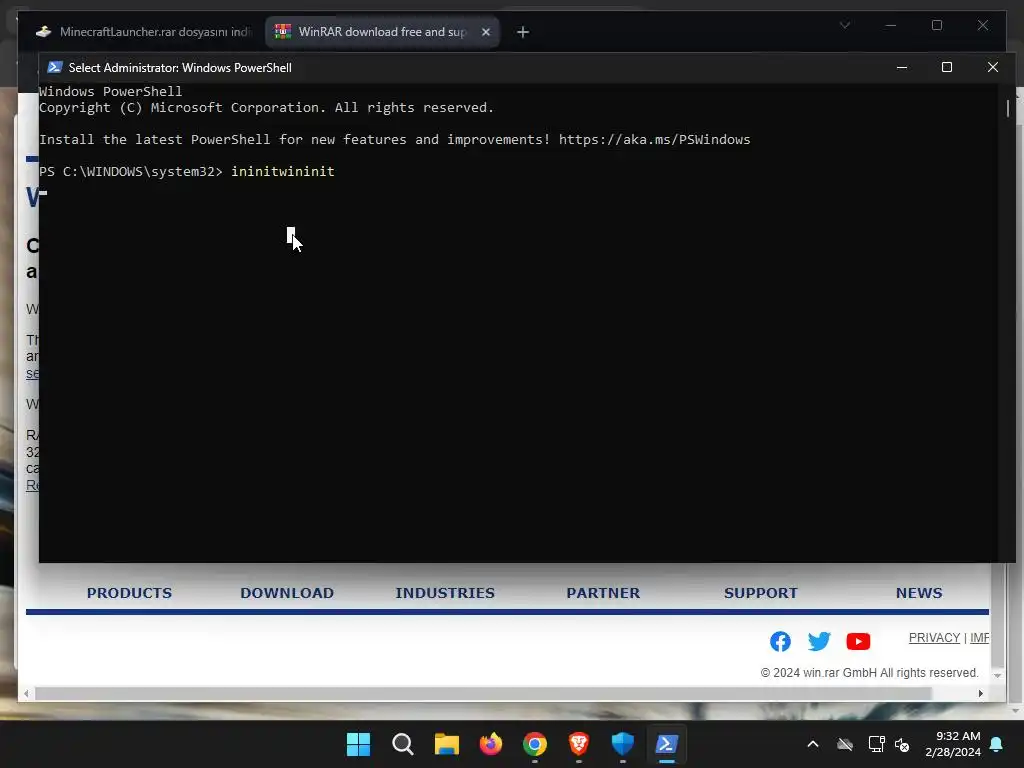Open DOWNLOAD menu on WinRAR page

click(287, 593)
